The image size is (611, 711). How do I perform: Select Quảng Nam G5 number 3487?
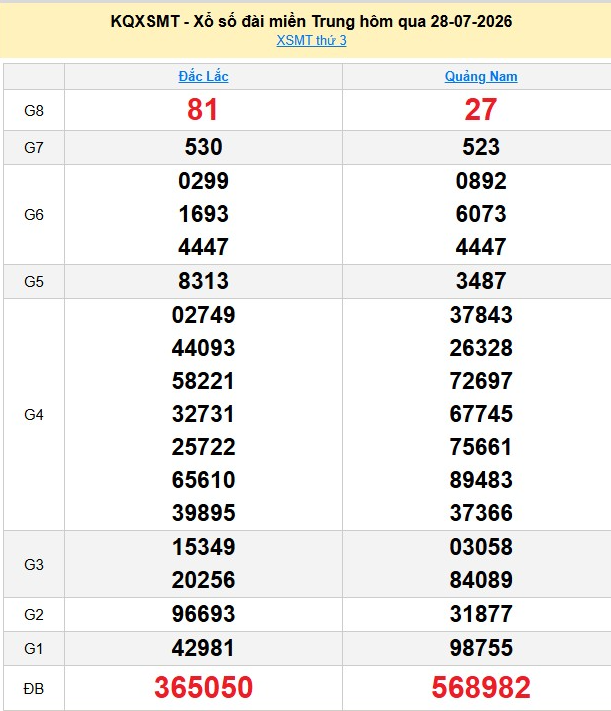(481, 281)
